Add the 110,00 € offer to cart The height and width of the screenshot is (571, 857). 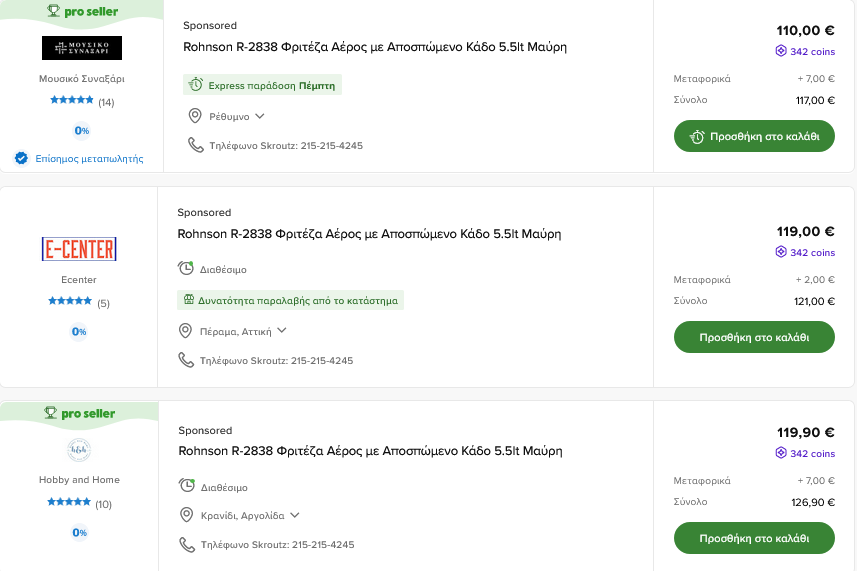coord(754,136)
